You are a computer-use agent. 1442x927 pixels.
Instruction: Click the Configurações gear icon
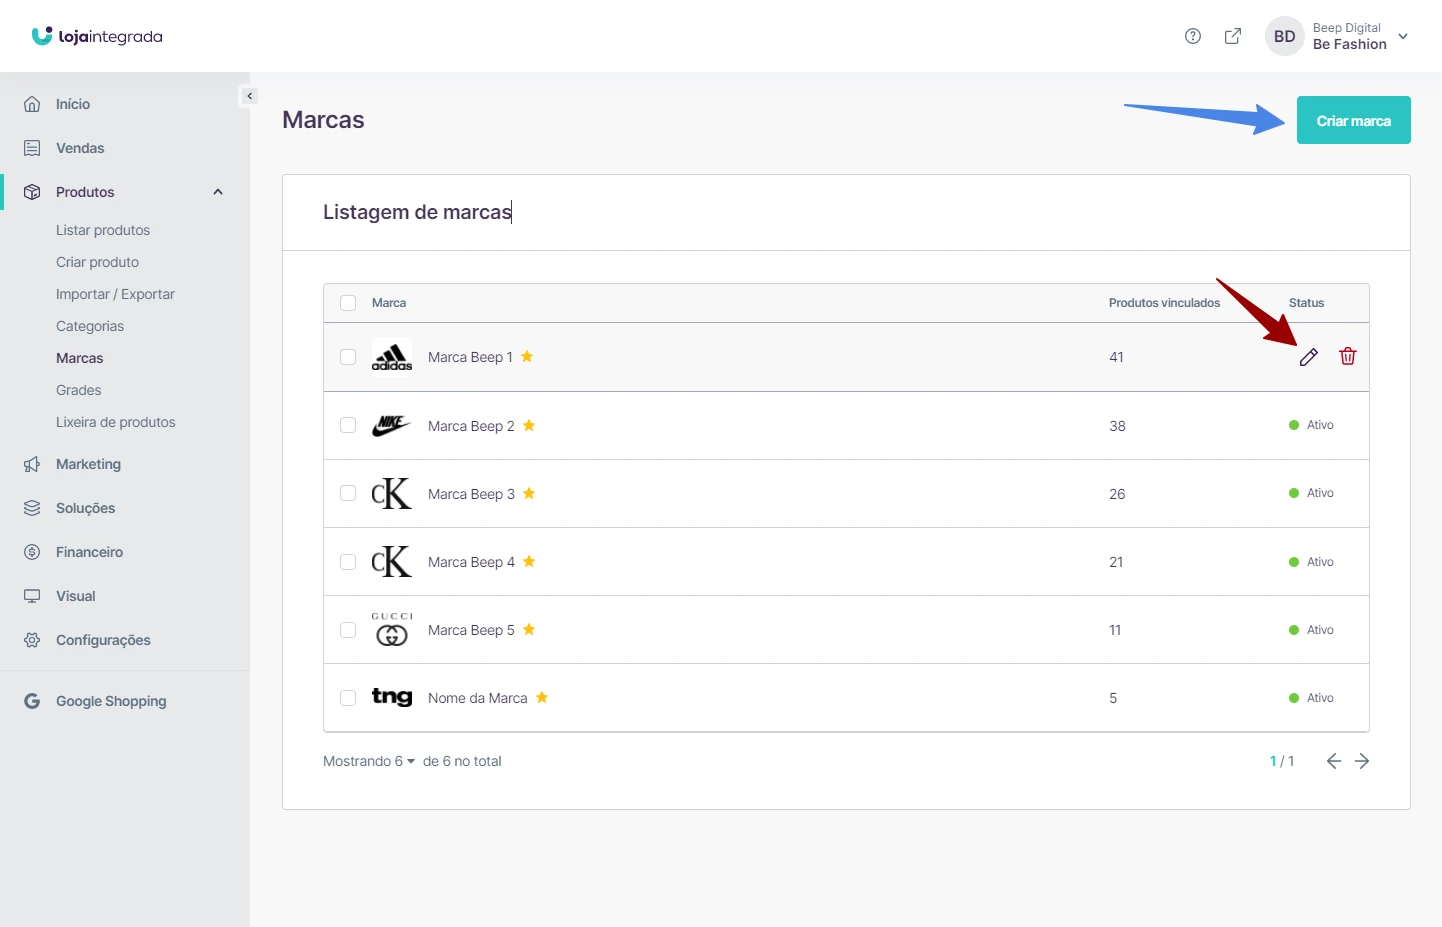(32, 640)
